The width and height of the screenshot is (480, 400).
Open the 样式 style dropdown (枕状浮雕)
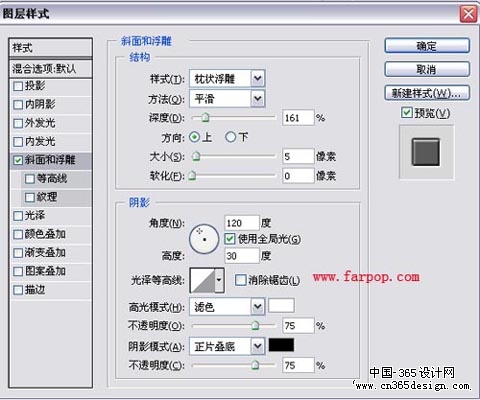point(227,79)
